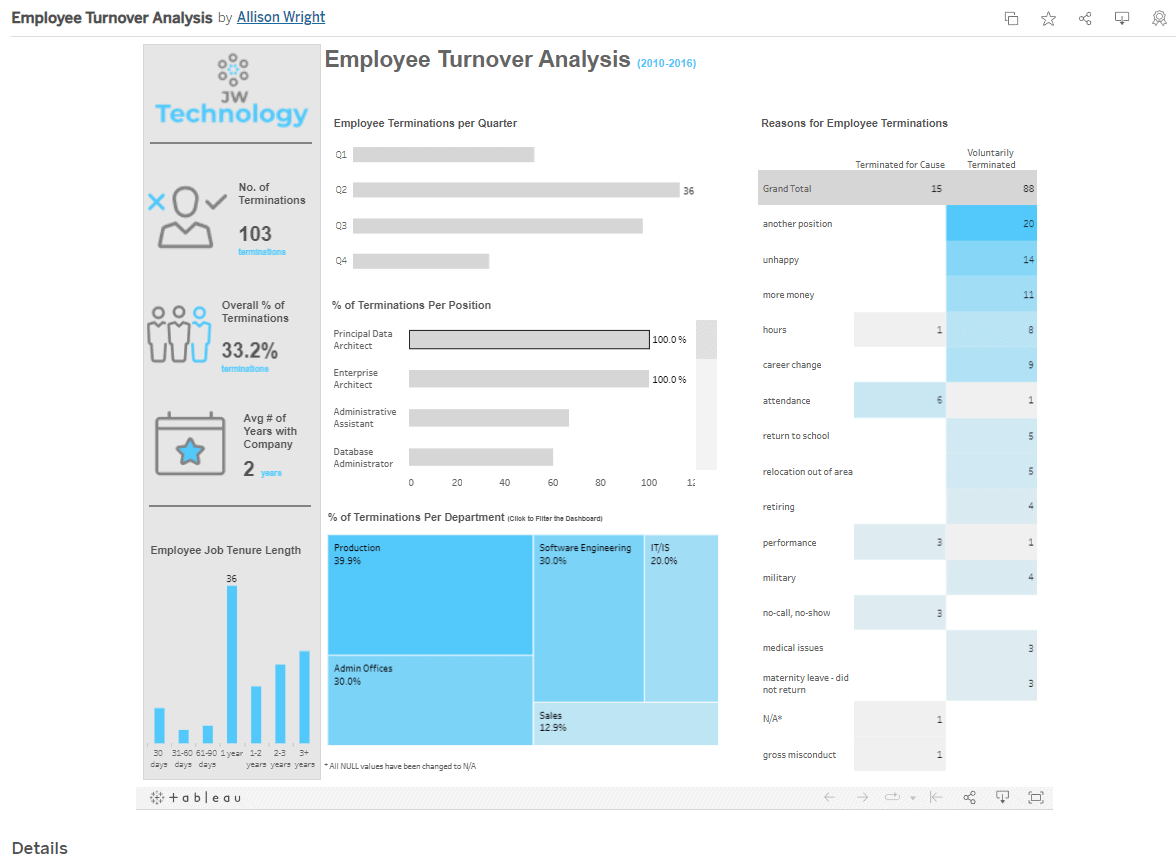Enter full screen view of the dashboard
1176x856 pixels.
click(1036, 797)
